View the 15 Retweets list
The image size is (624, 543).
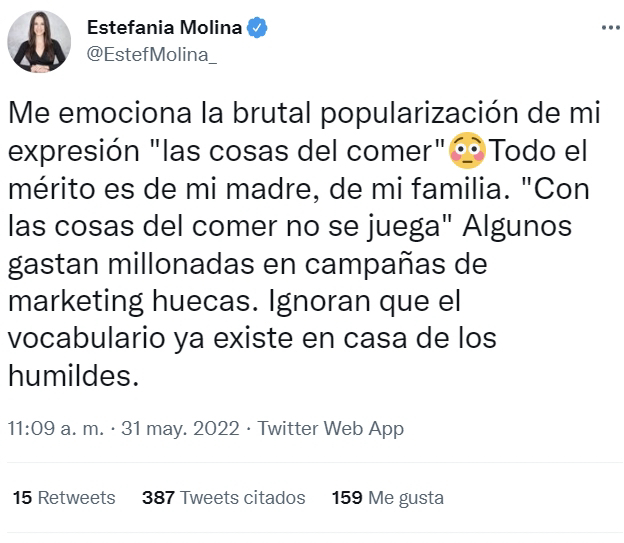[65, 497]
